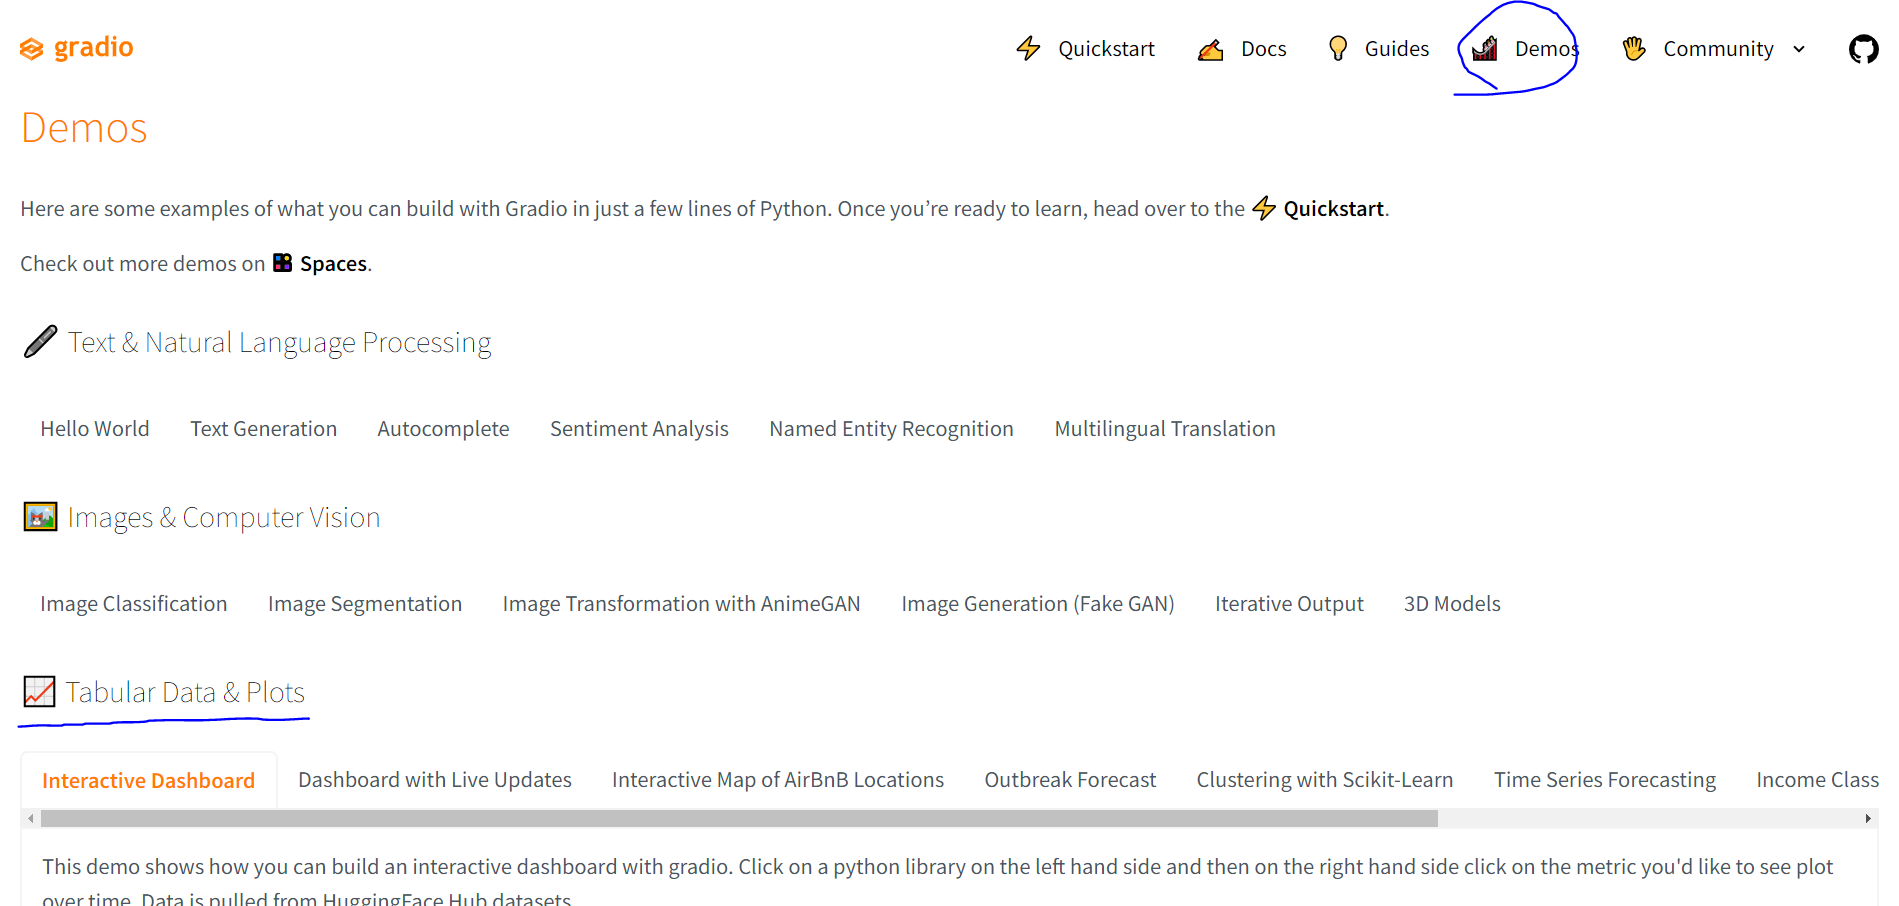The width and height of the screenshot is (1899, 906).
Task: Open the Sentiment Analysis demo
Action: pyautogui.click(x=639, y=428)
